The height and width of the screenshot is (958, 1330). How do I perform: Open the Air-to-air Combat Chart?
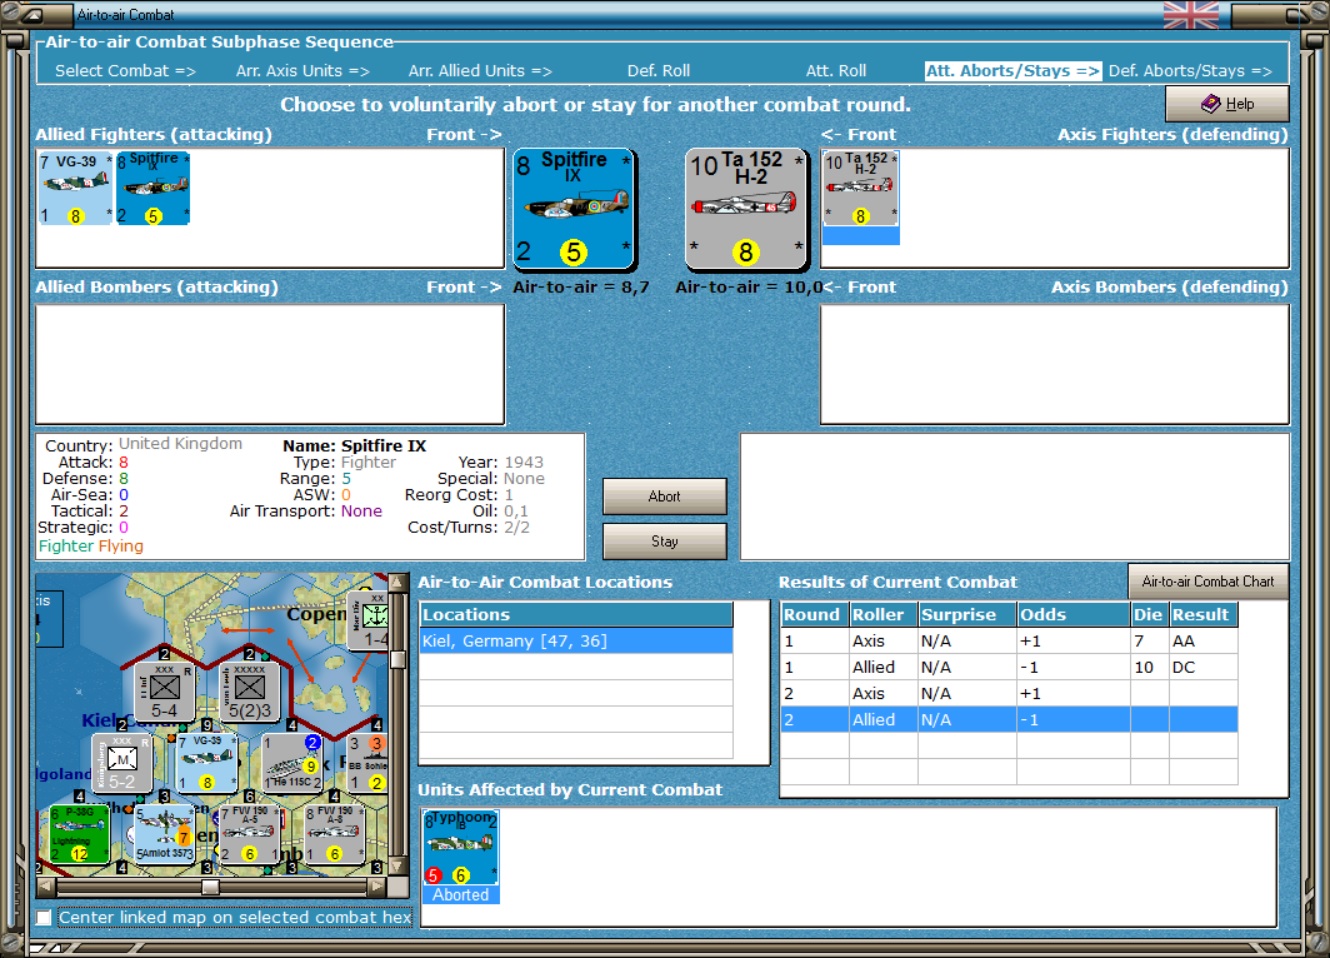(x=1208, y=581)
